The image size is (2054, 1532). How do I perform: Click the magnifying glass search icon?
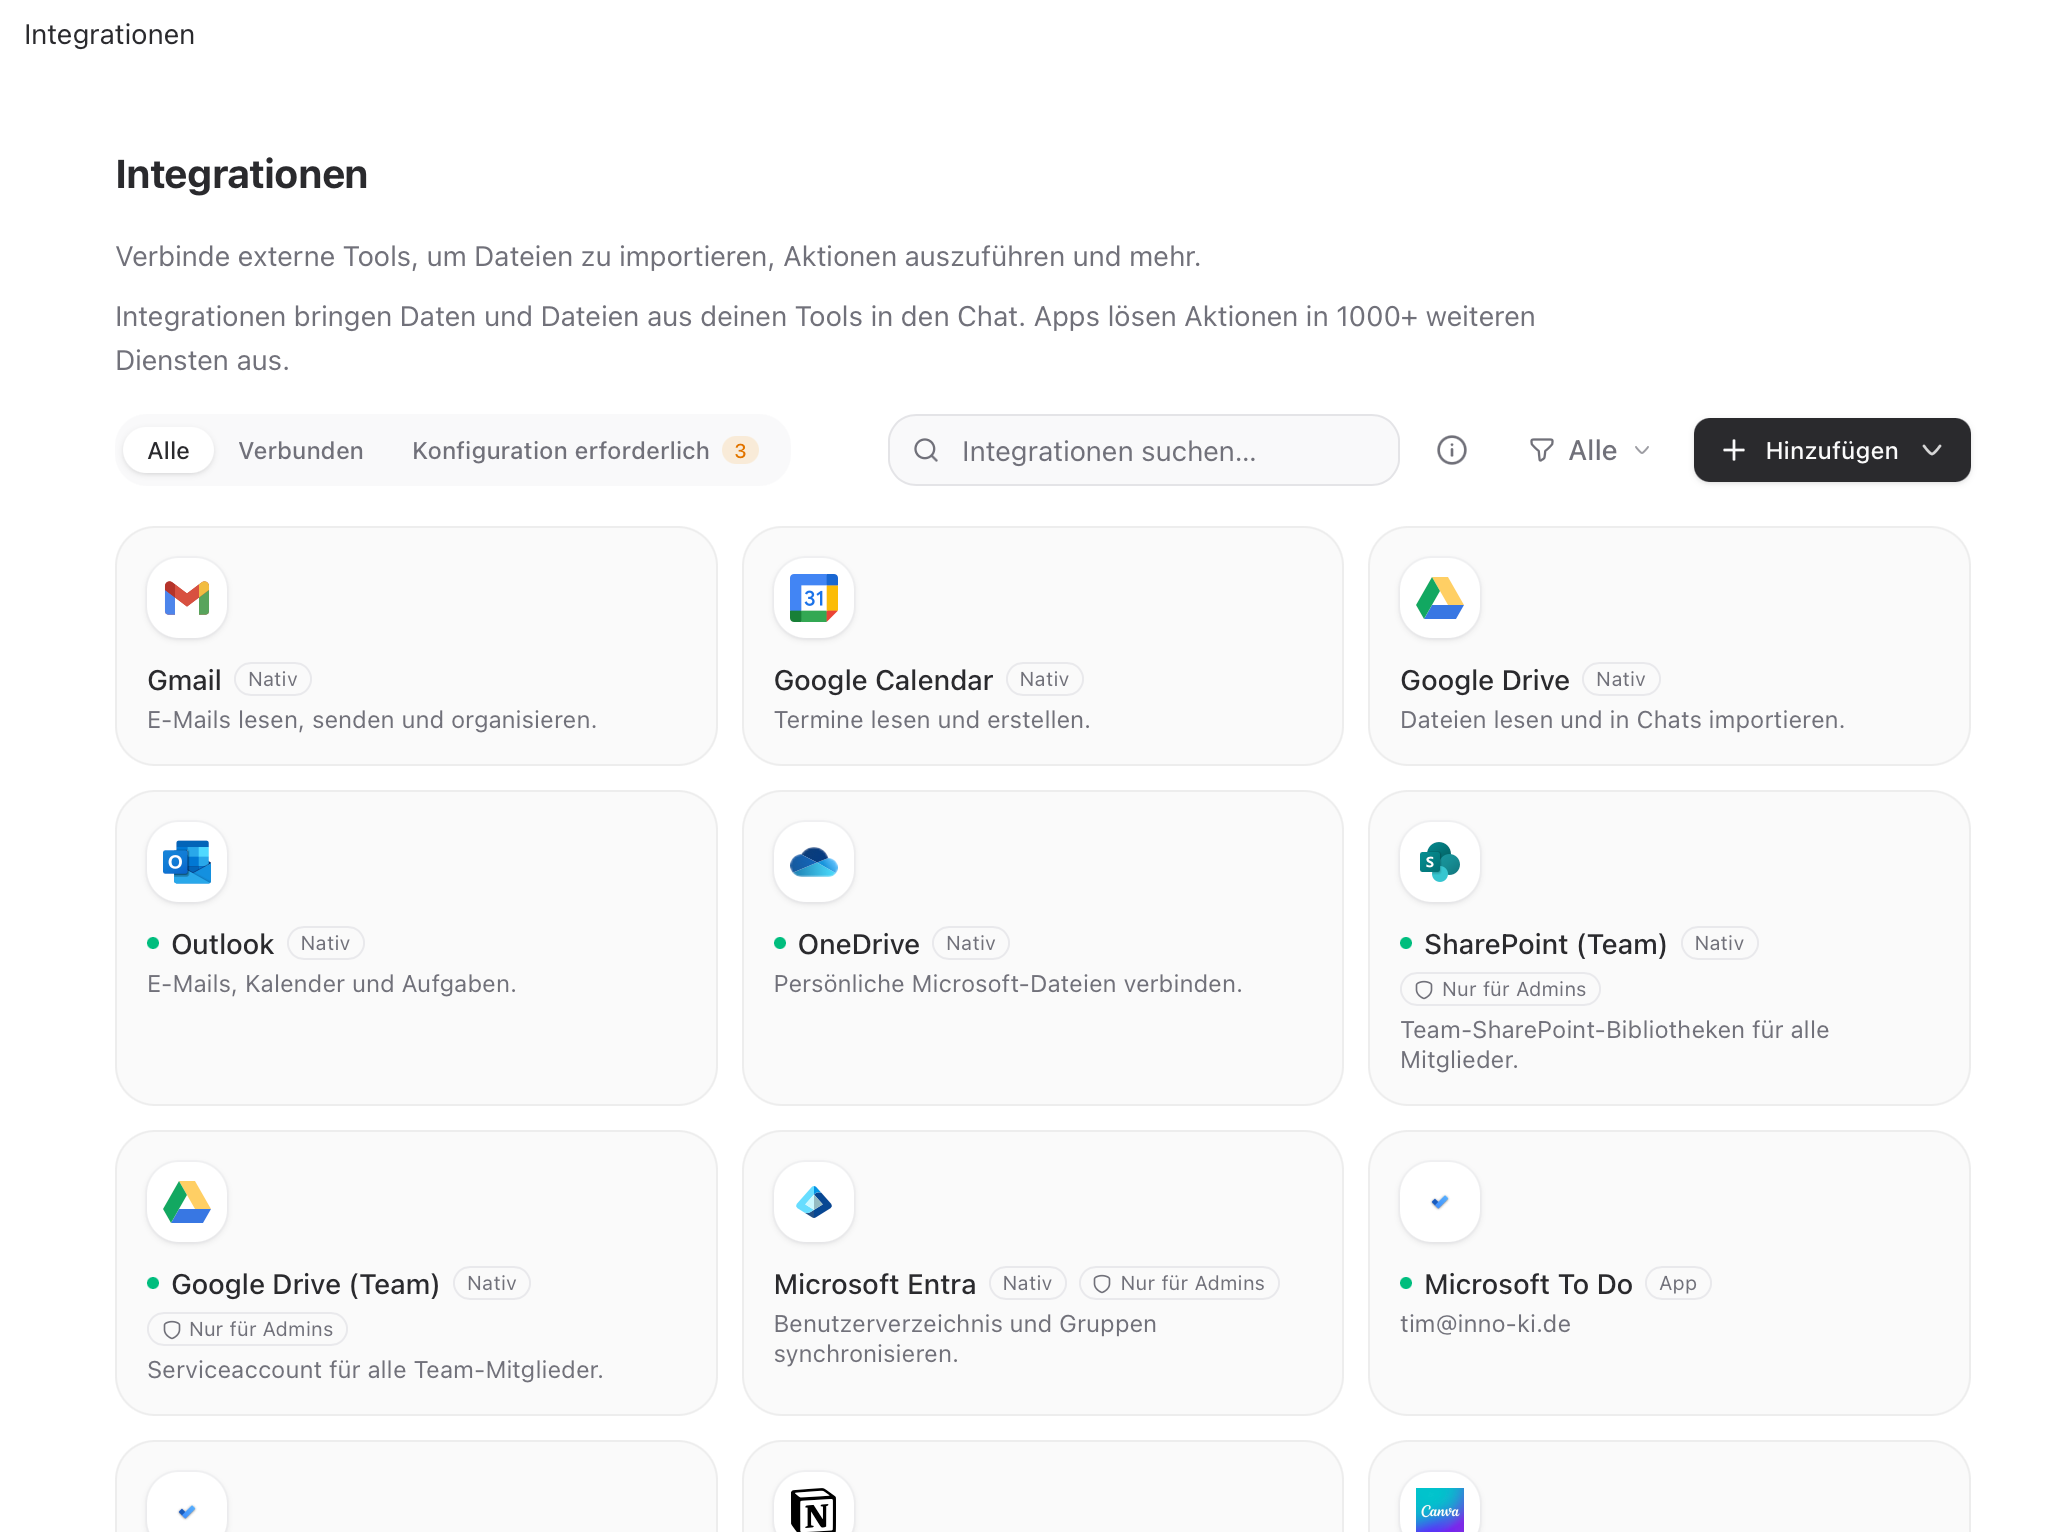coord(926,451)
